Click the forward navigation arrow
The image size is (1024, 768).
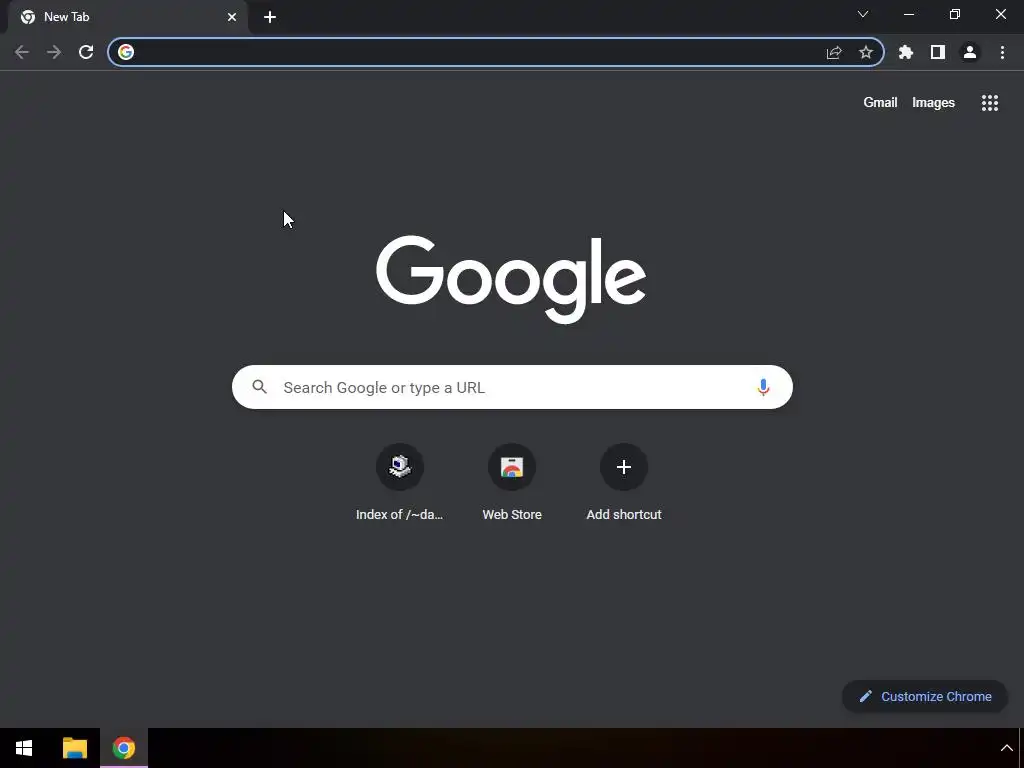tap(54, 52)
